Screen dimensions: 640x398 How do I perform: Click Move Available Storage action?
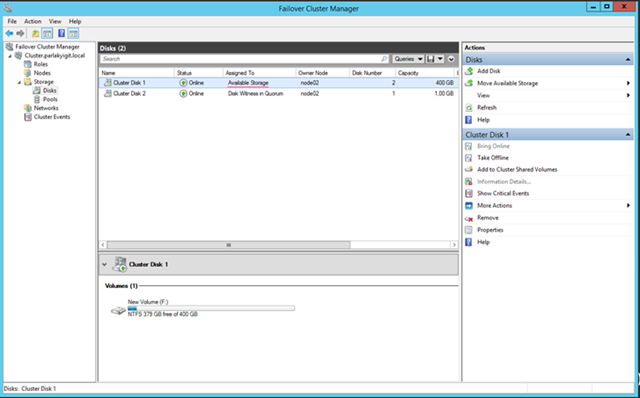tap(507, 83)
